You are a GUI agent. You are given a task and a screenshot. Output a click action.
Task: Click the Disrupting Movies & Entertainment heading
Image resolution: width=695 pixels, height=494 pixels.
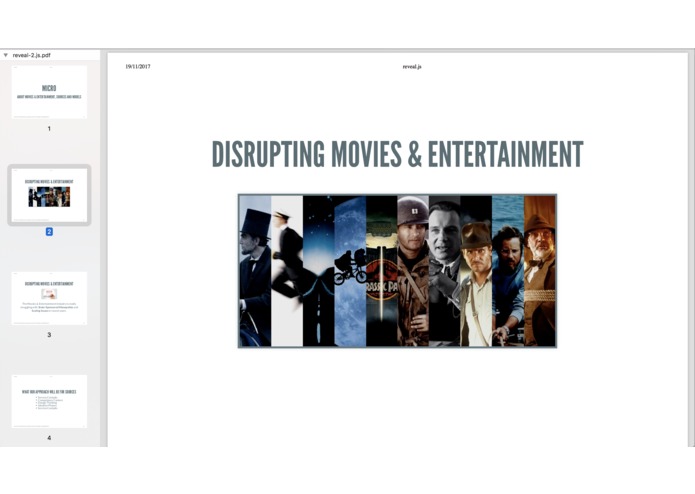tap(398, 154)
